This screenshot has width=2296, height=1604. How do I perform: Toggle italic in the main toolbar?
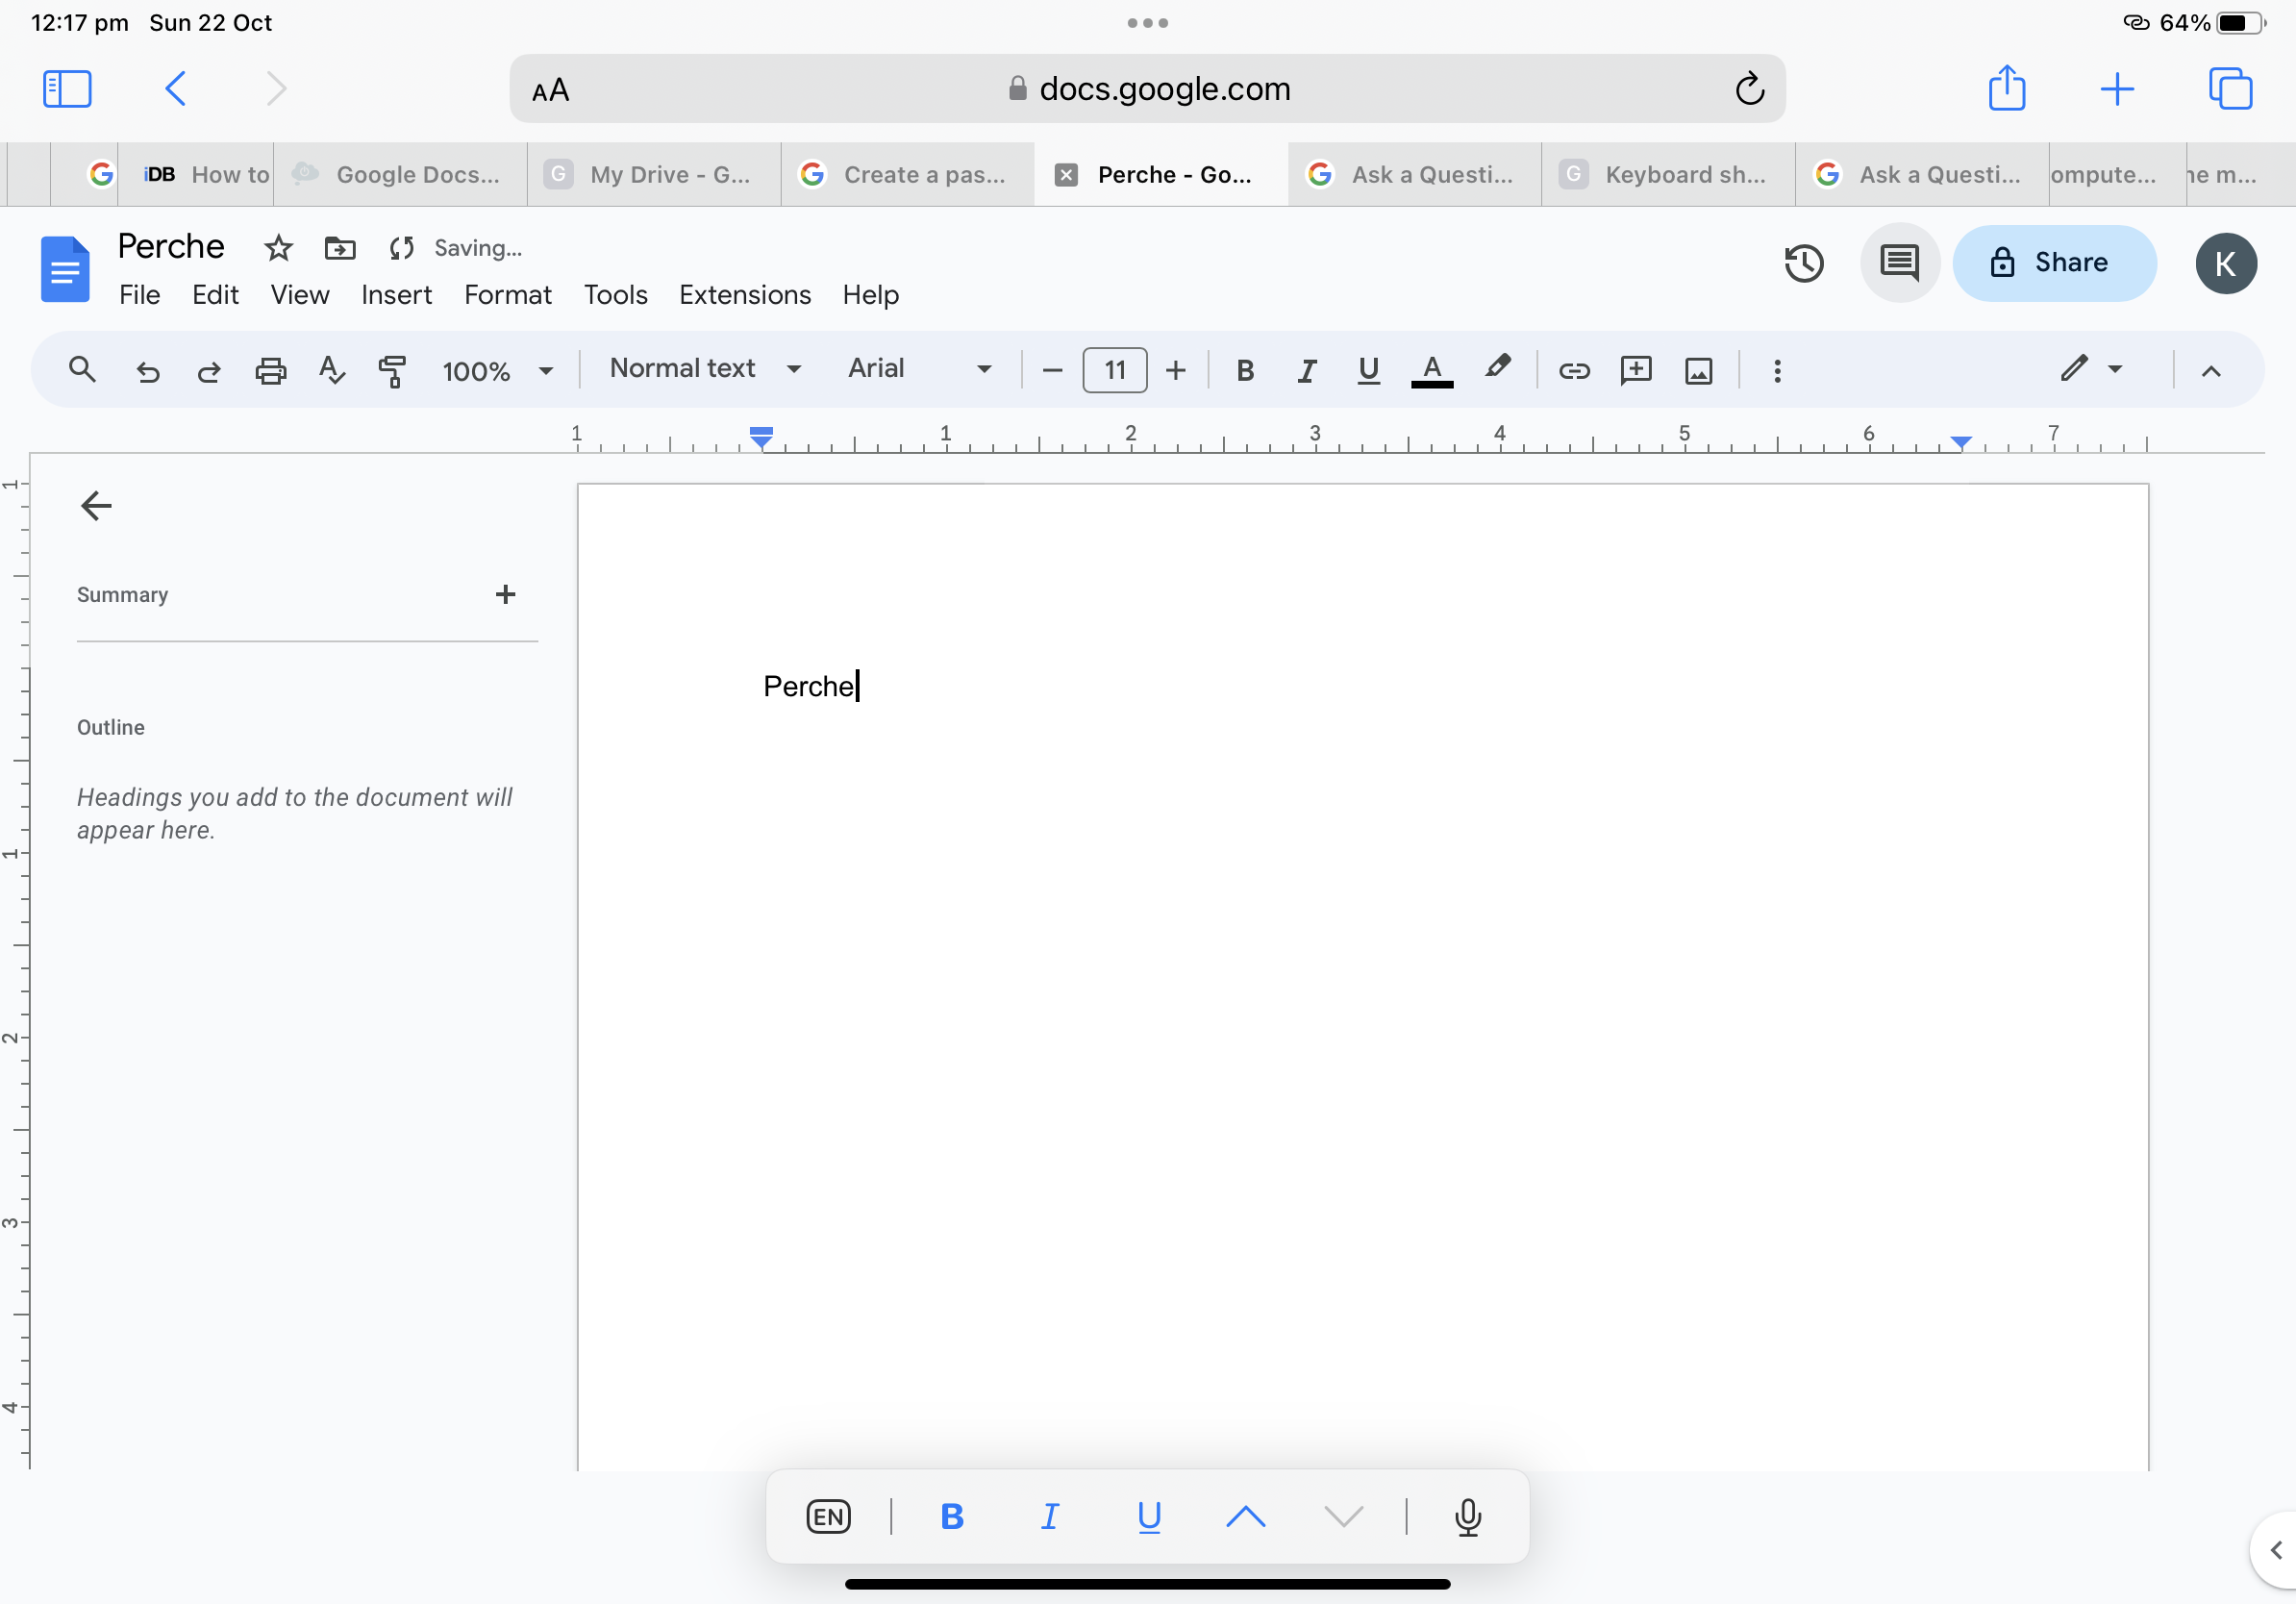pos(1306,371)
